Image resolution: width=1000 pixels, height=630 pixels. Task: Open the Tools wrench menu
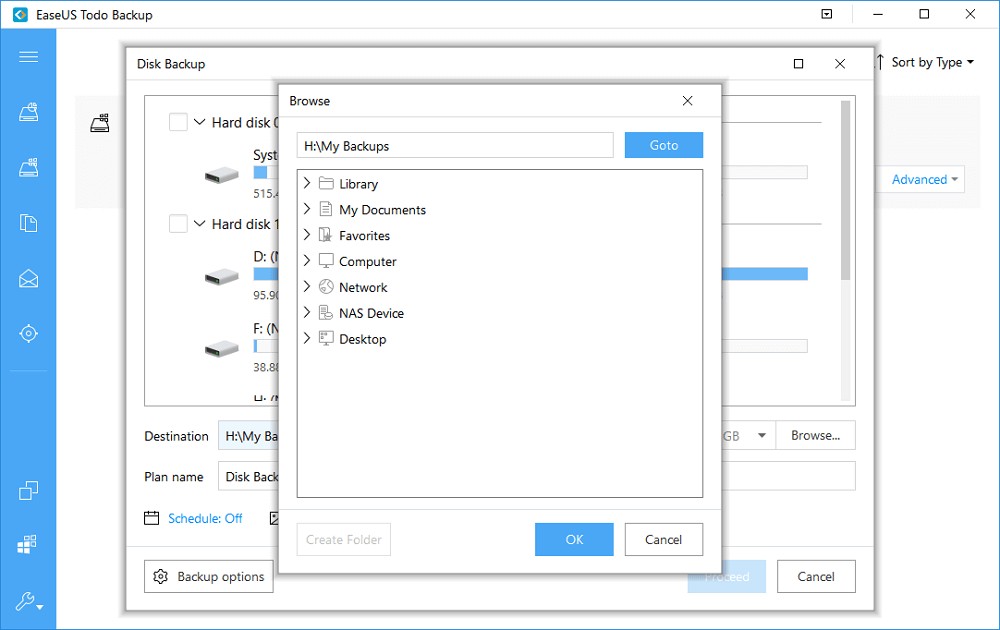pyautogui.click(x=28, y=601)
